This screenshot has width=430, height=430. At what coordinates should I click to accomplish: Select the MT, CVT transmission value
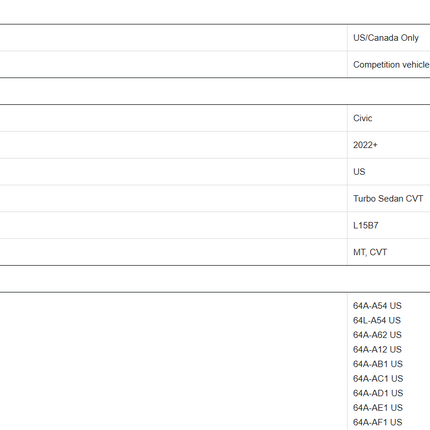[x=370, y=252]
